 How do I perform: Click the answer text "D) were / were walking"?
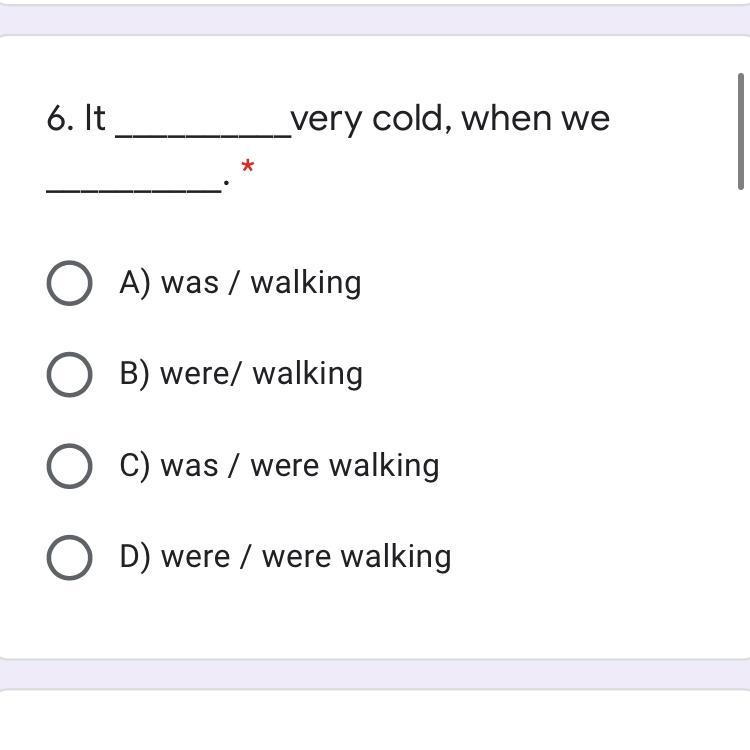[x=285, y=557]
